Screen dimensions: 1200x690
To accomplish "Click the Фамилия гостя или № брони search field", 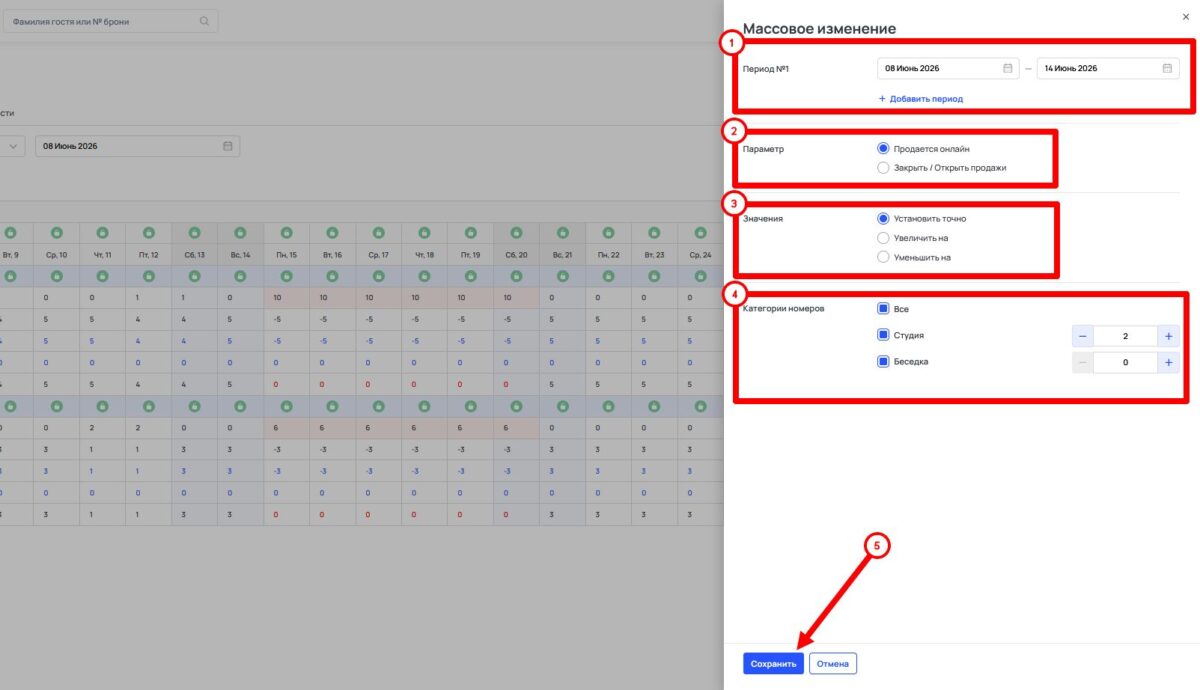I will pyautogui.click(x=110, y=21).
